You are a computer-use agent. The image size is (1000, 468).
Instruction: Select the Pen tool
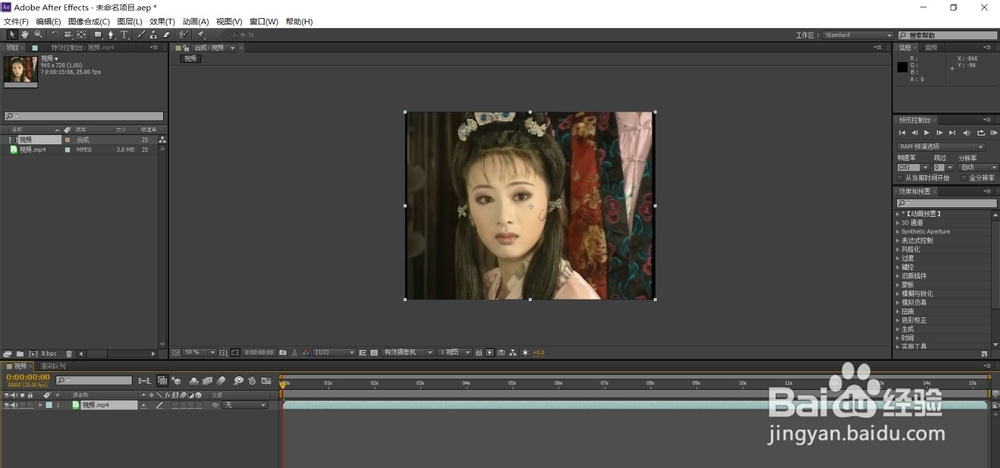pos(111,34)
